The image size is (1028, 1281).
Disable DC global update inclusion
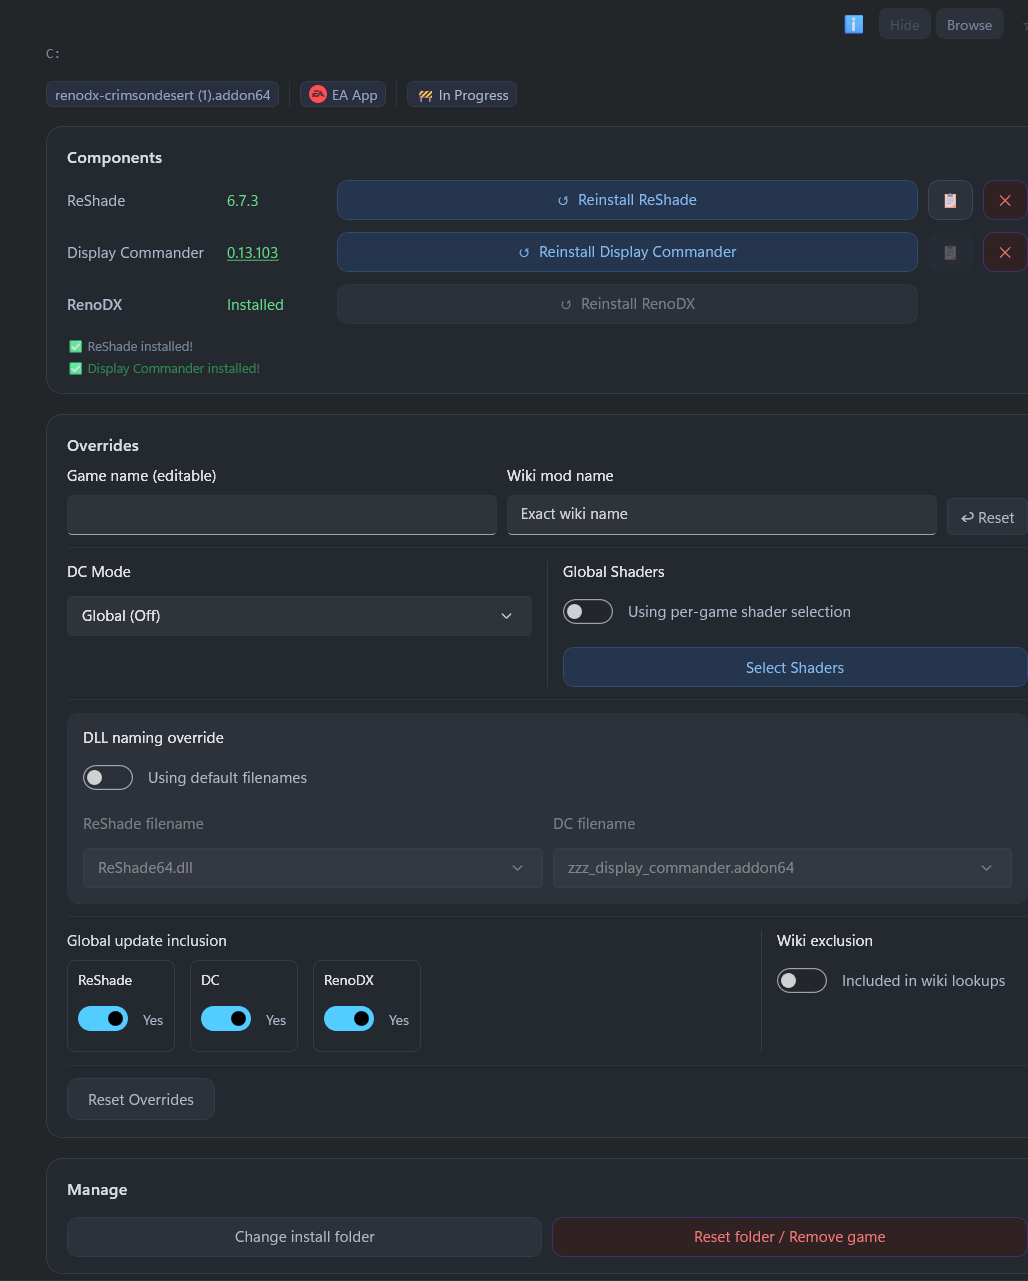pyautogui.click(x=226, y=1019)
